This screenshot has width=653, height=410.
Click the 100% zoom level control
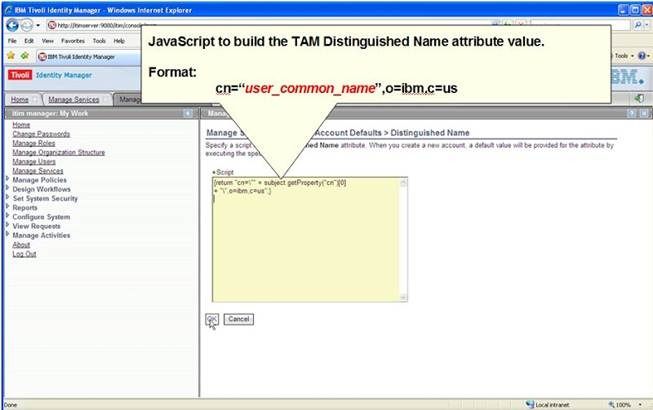tap(620, 405)
